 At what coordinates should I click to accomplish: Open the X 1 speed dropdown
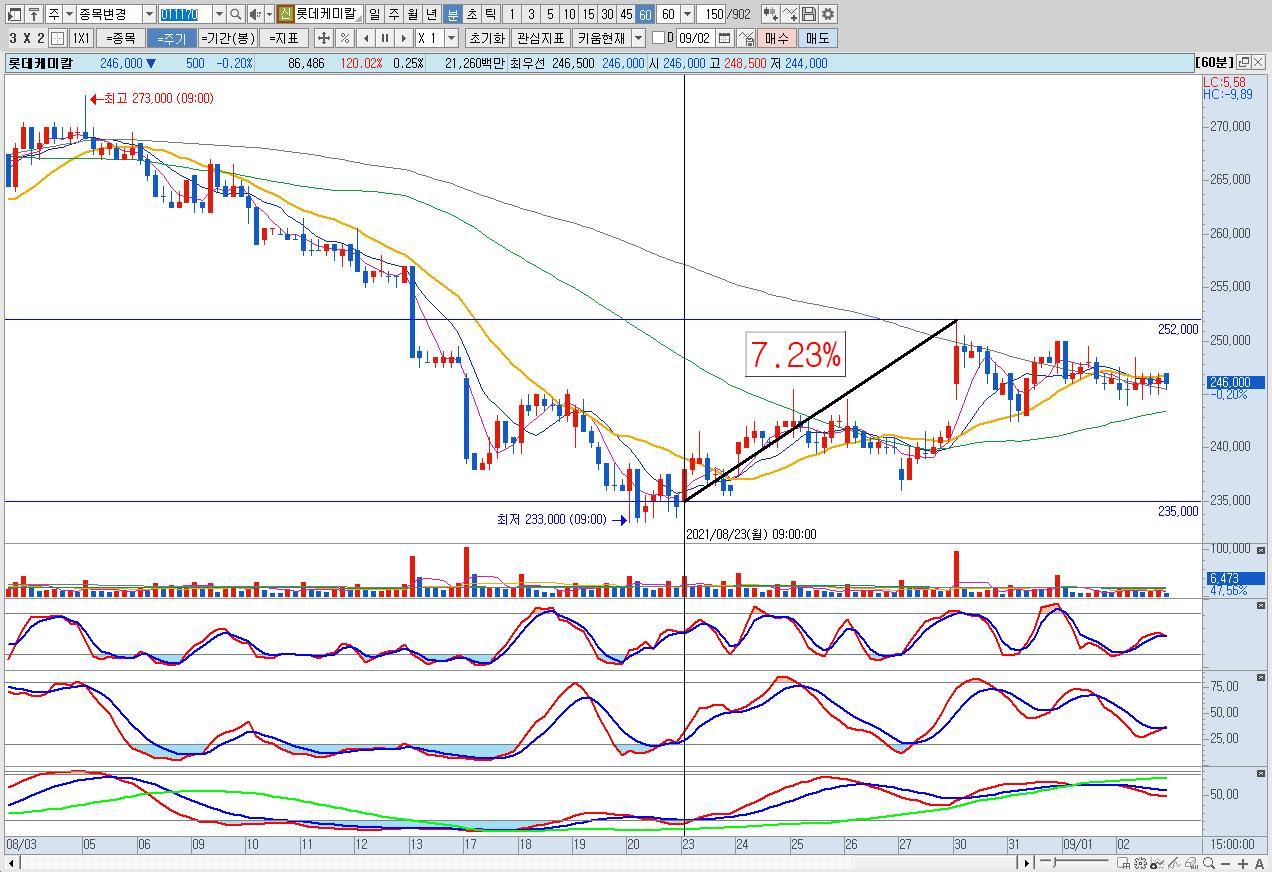point(451,38)
